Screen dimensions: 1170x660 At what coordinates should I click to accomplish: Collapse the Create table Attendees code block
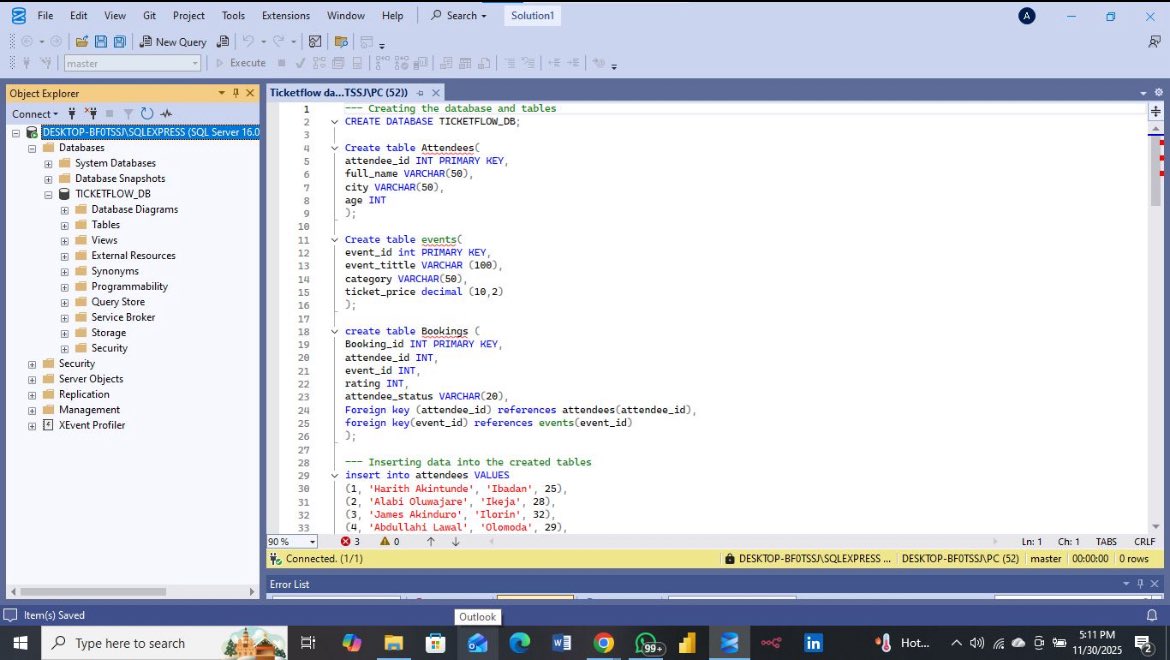pos(334,148)
